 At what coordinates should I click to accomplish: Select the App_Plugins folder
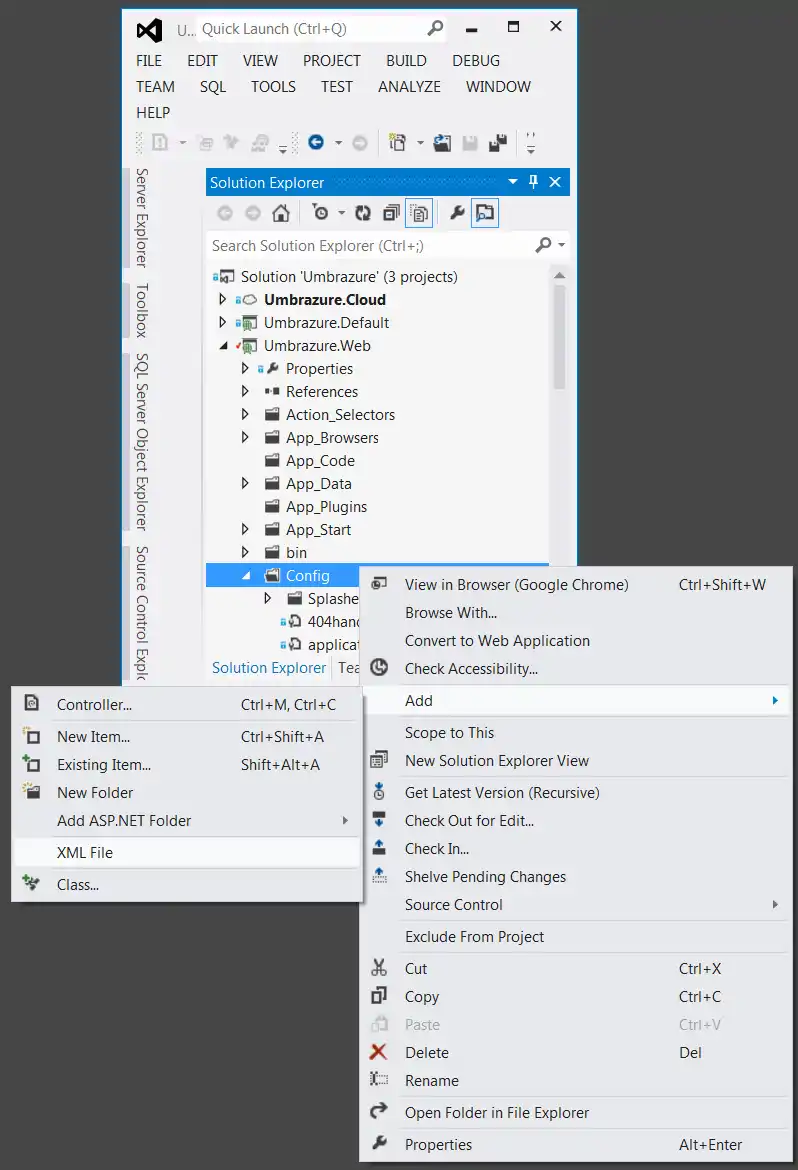[x=326, y=507]
